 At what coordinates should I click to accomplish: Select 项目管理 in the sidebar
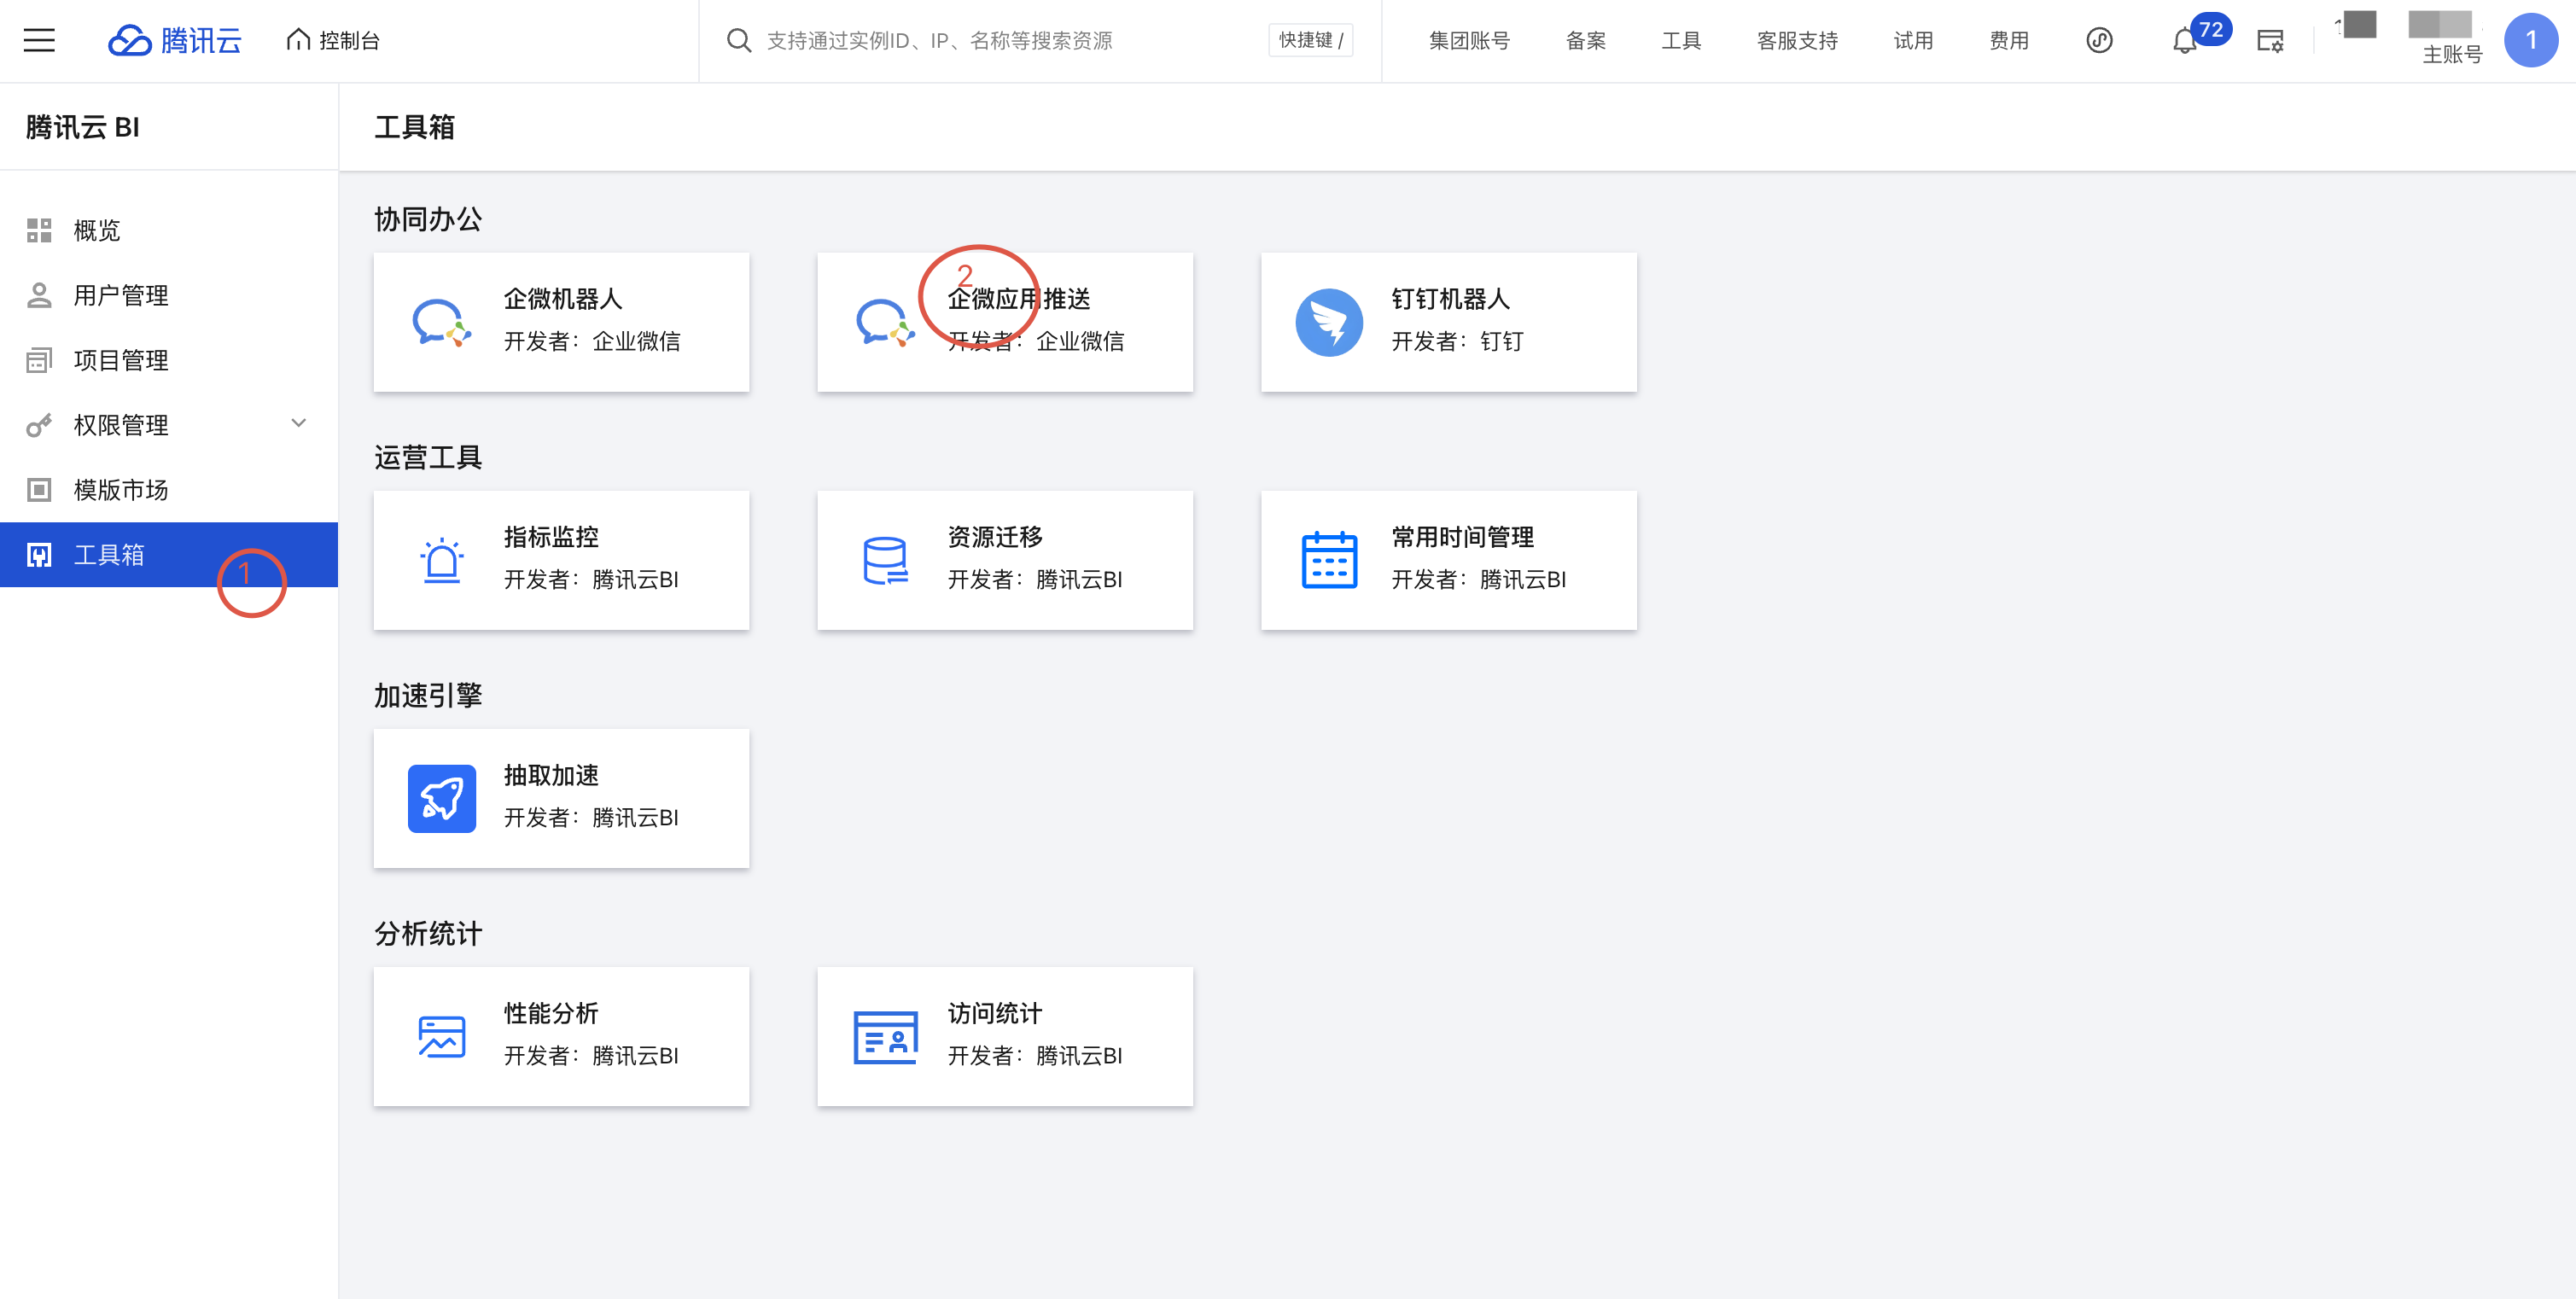pos(120,360)
